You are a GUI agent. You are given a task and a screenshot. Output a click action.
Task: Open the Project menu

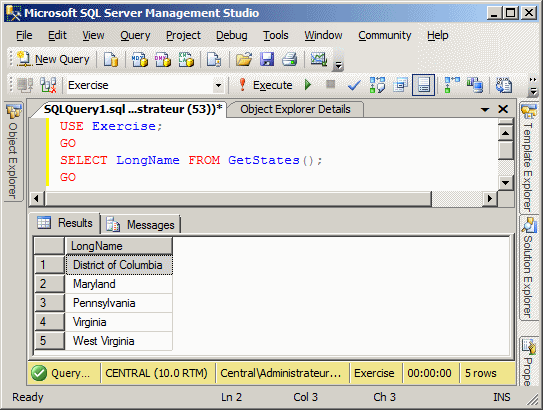pyautogui.click(x=183, y=35)
